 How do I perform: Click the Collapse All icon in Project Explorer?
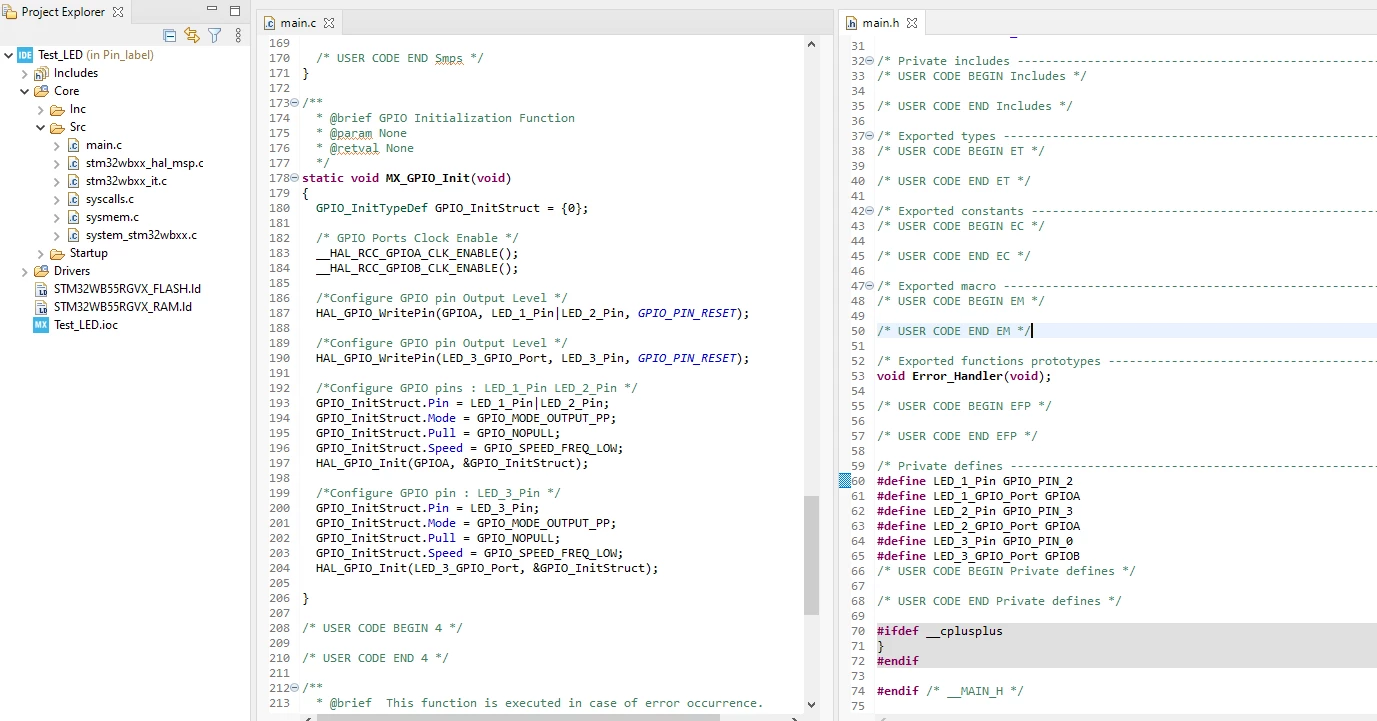[169, 35]
